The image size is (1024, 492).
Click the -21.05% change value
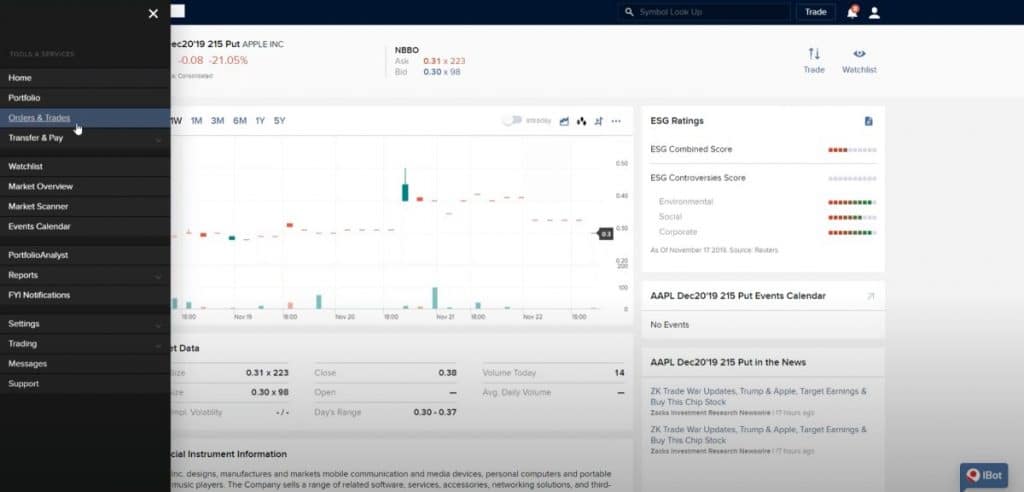pos(228,60)
